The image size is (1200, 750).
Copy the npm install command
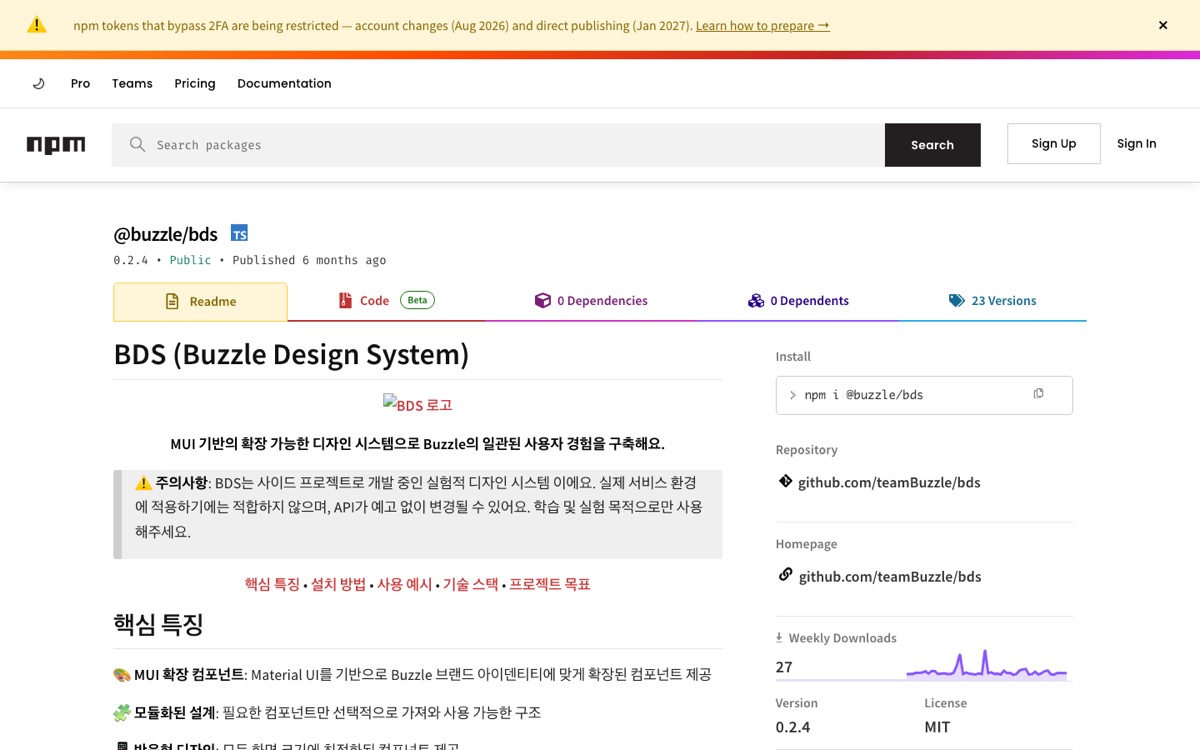[x=1038, y=394]
